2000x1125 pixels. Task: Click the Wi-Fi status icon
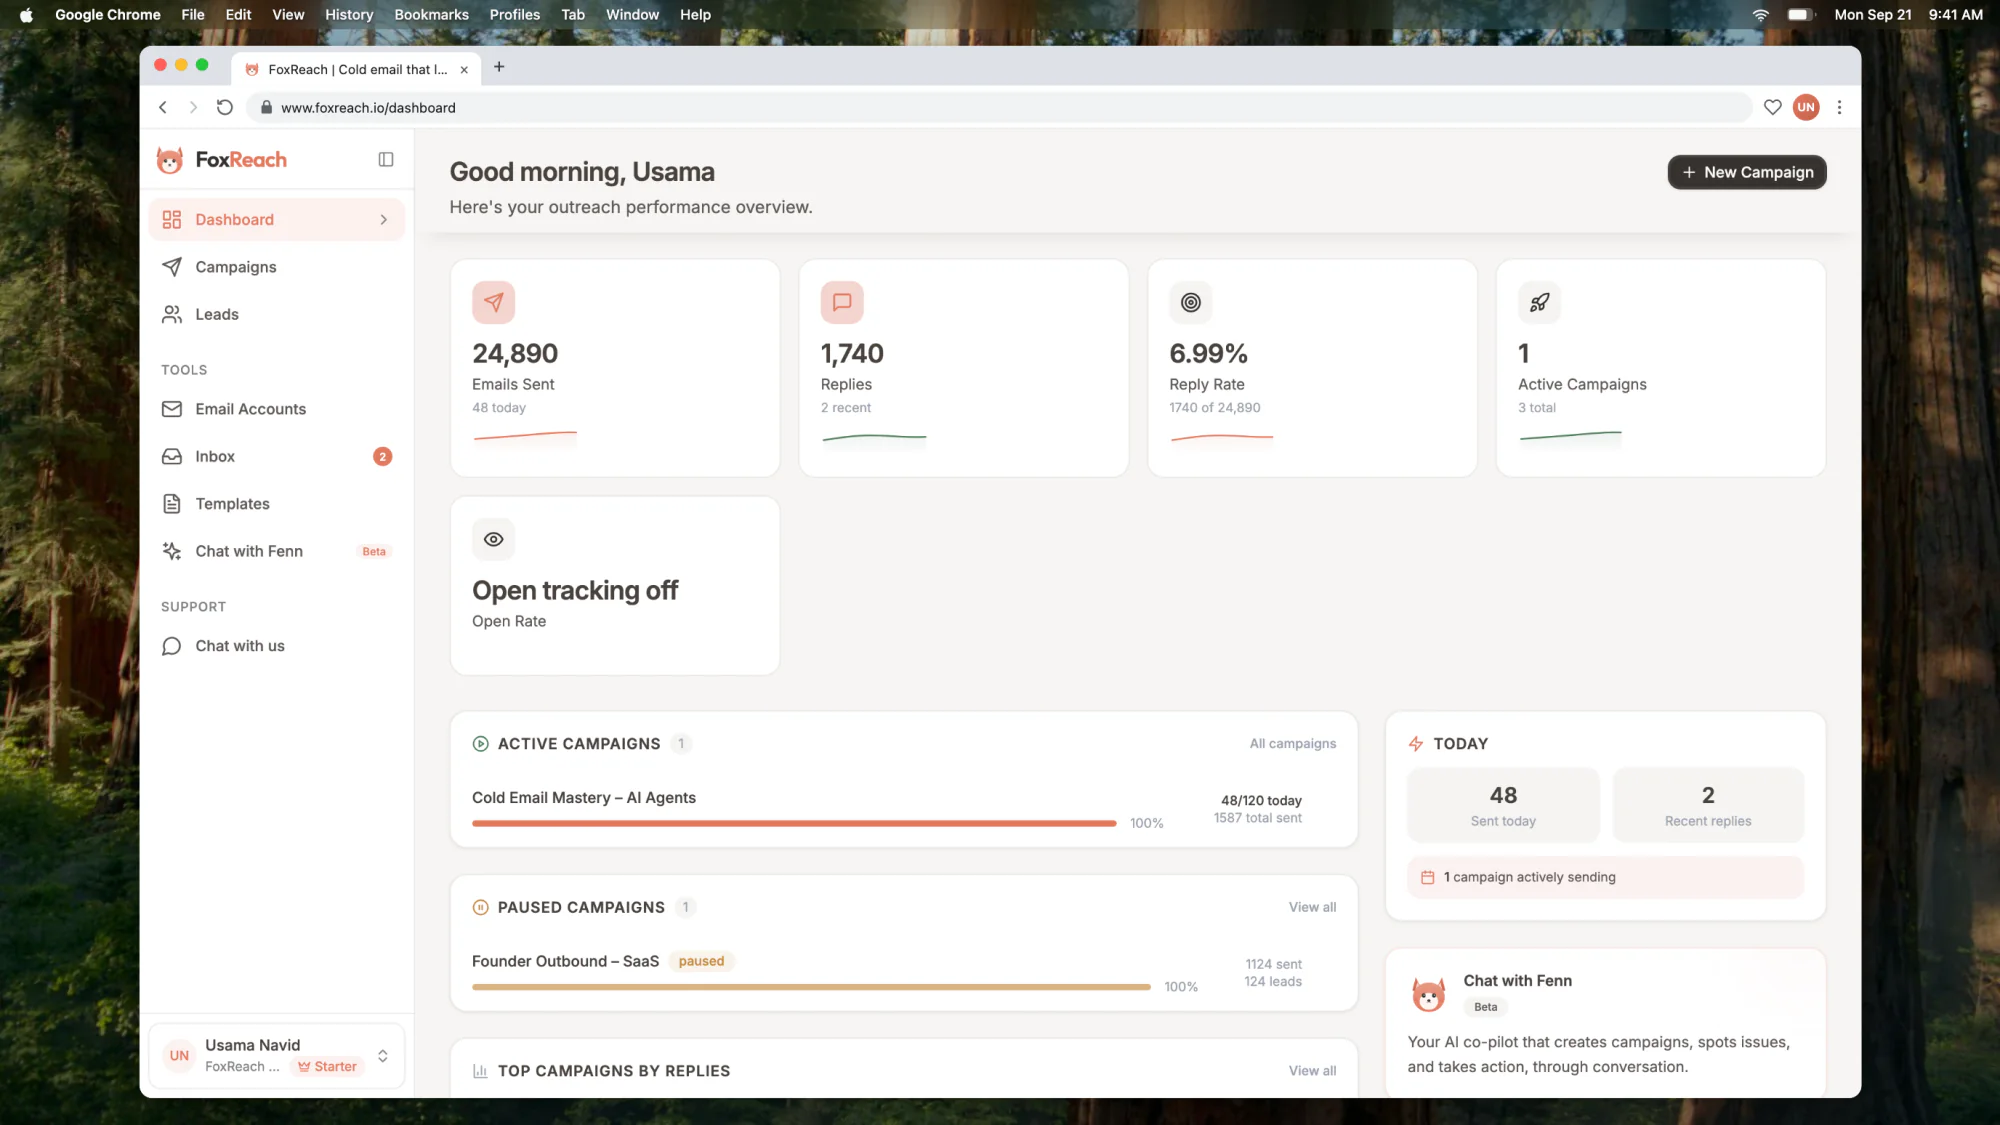[x=1761, y=14]
